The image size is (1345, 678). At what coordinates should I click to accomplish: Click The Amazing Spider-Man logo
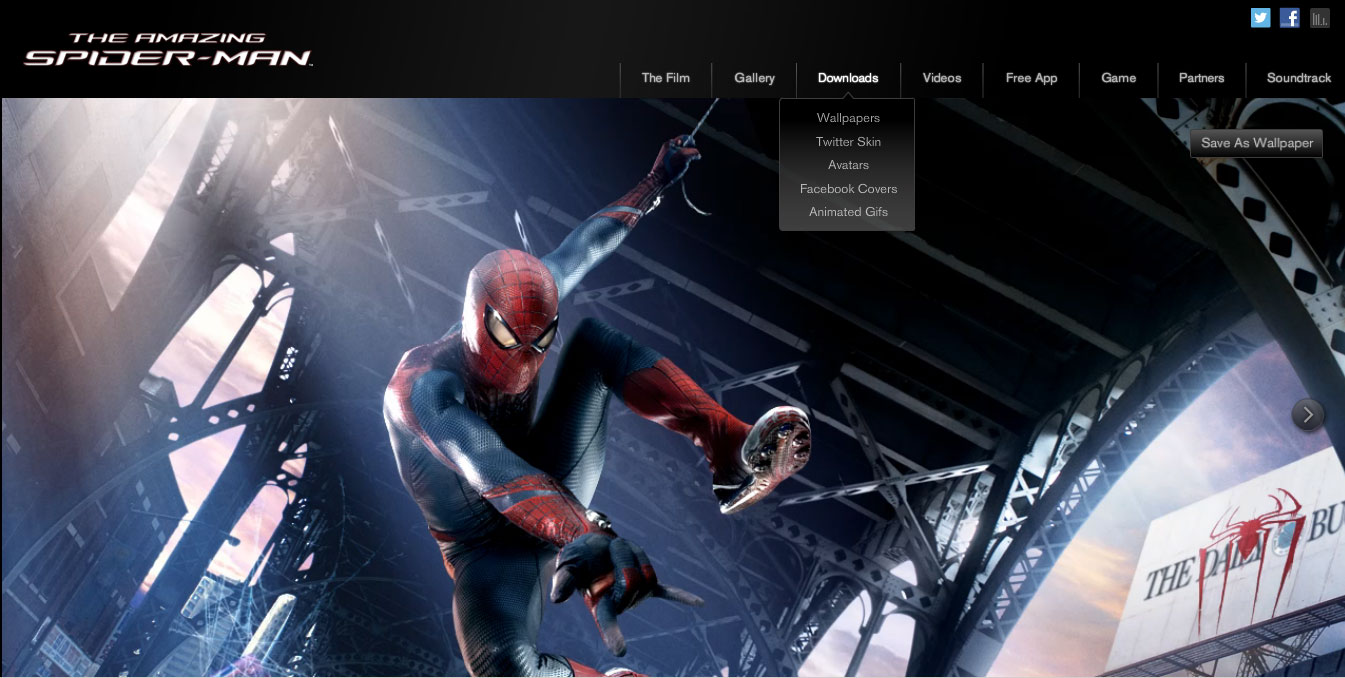[168, 50]
